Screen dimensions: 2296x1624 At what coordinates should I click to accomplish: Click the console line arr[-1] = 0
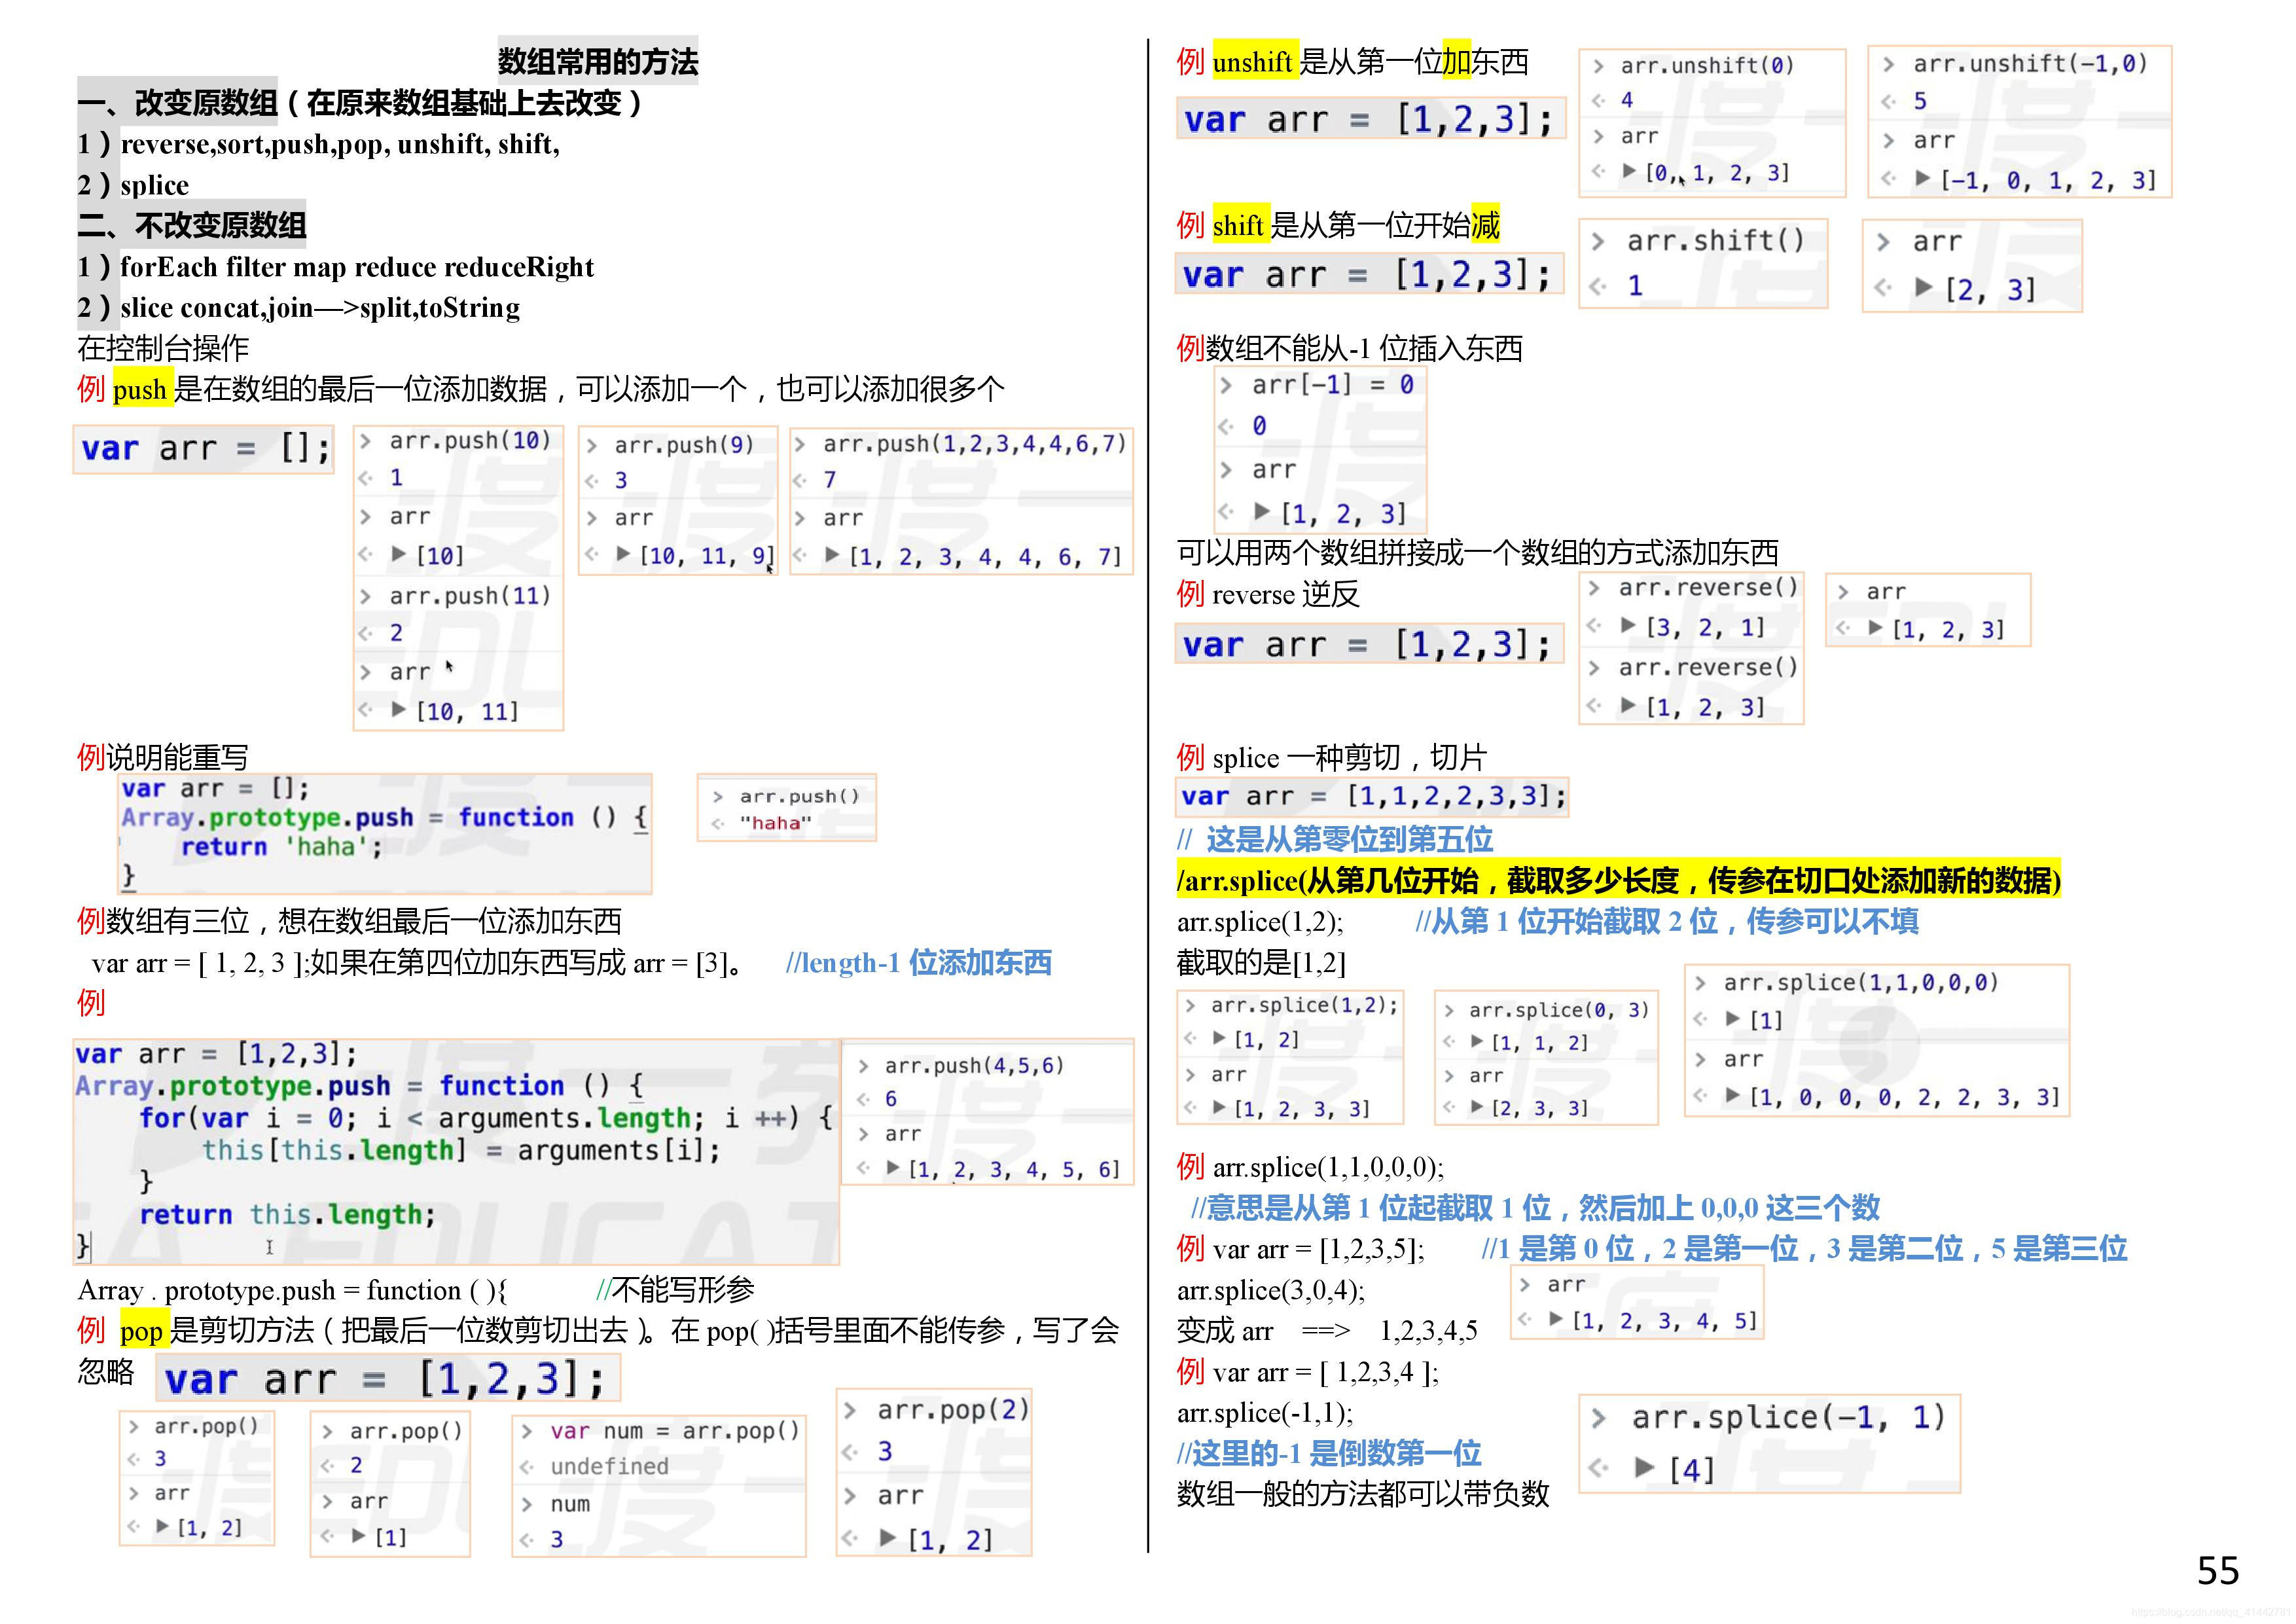(x=1332, y=385)
